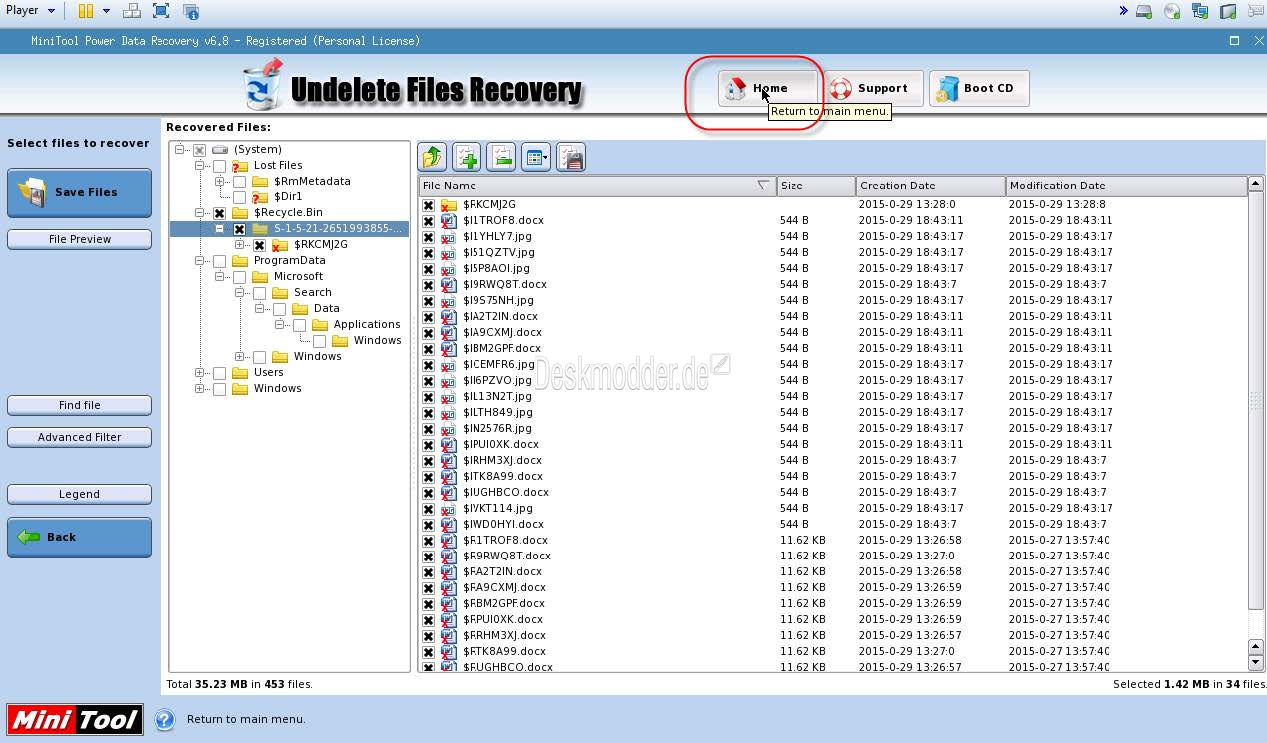
Task: Toggle the (System) root checkbox
Action: tap(199, 150)
